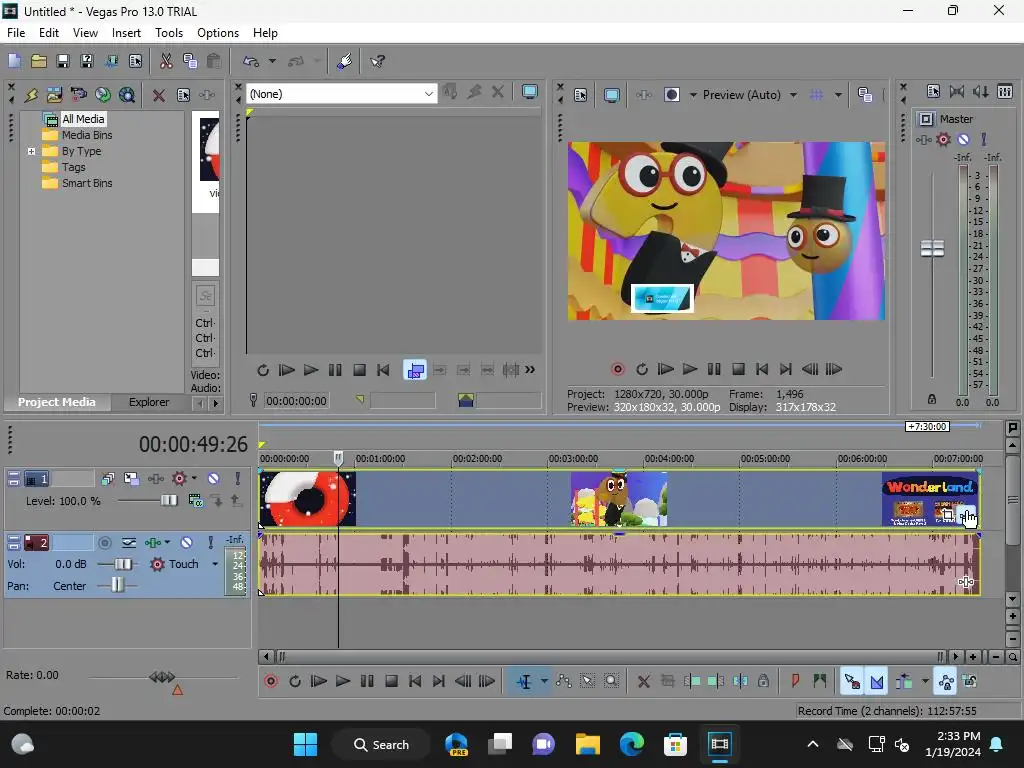Show more Trimmer buttons with the chevron

click(530, 370)
